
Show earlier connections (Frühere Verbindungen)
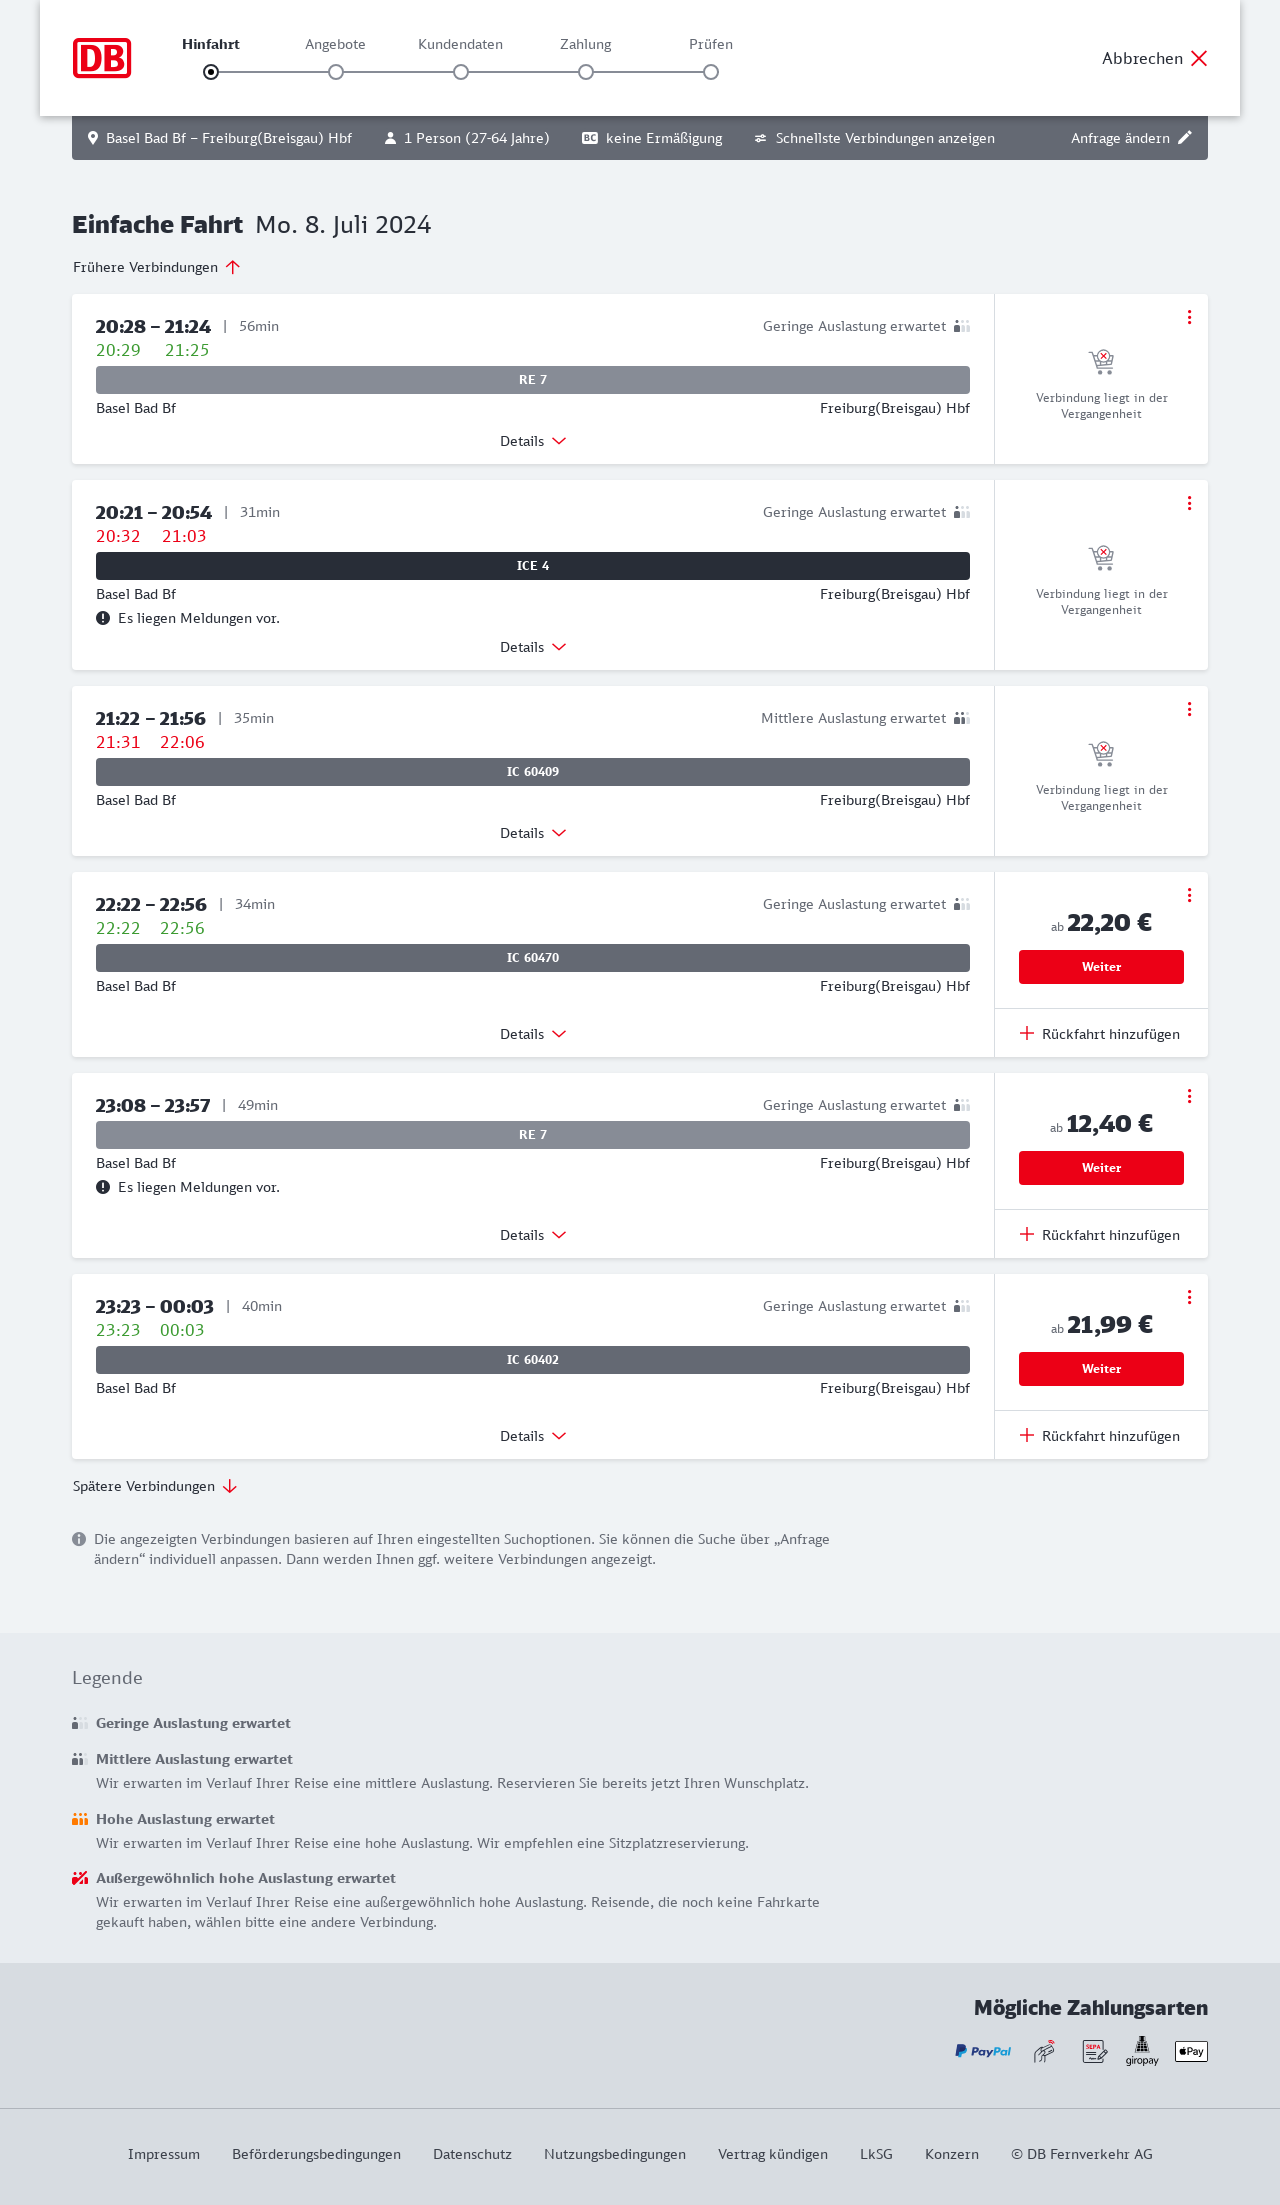coord(157,267)
